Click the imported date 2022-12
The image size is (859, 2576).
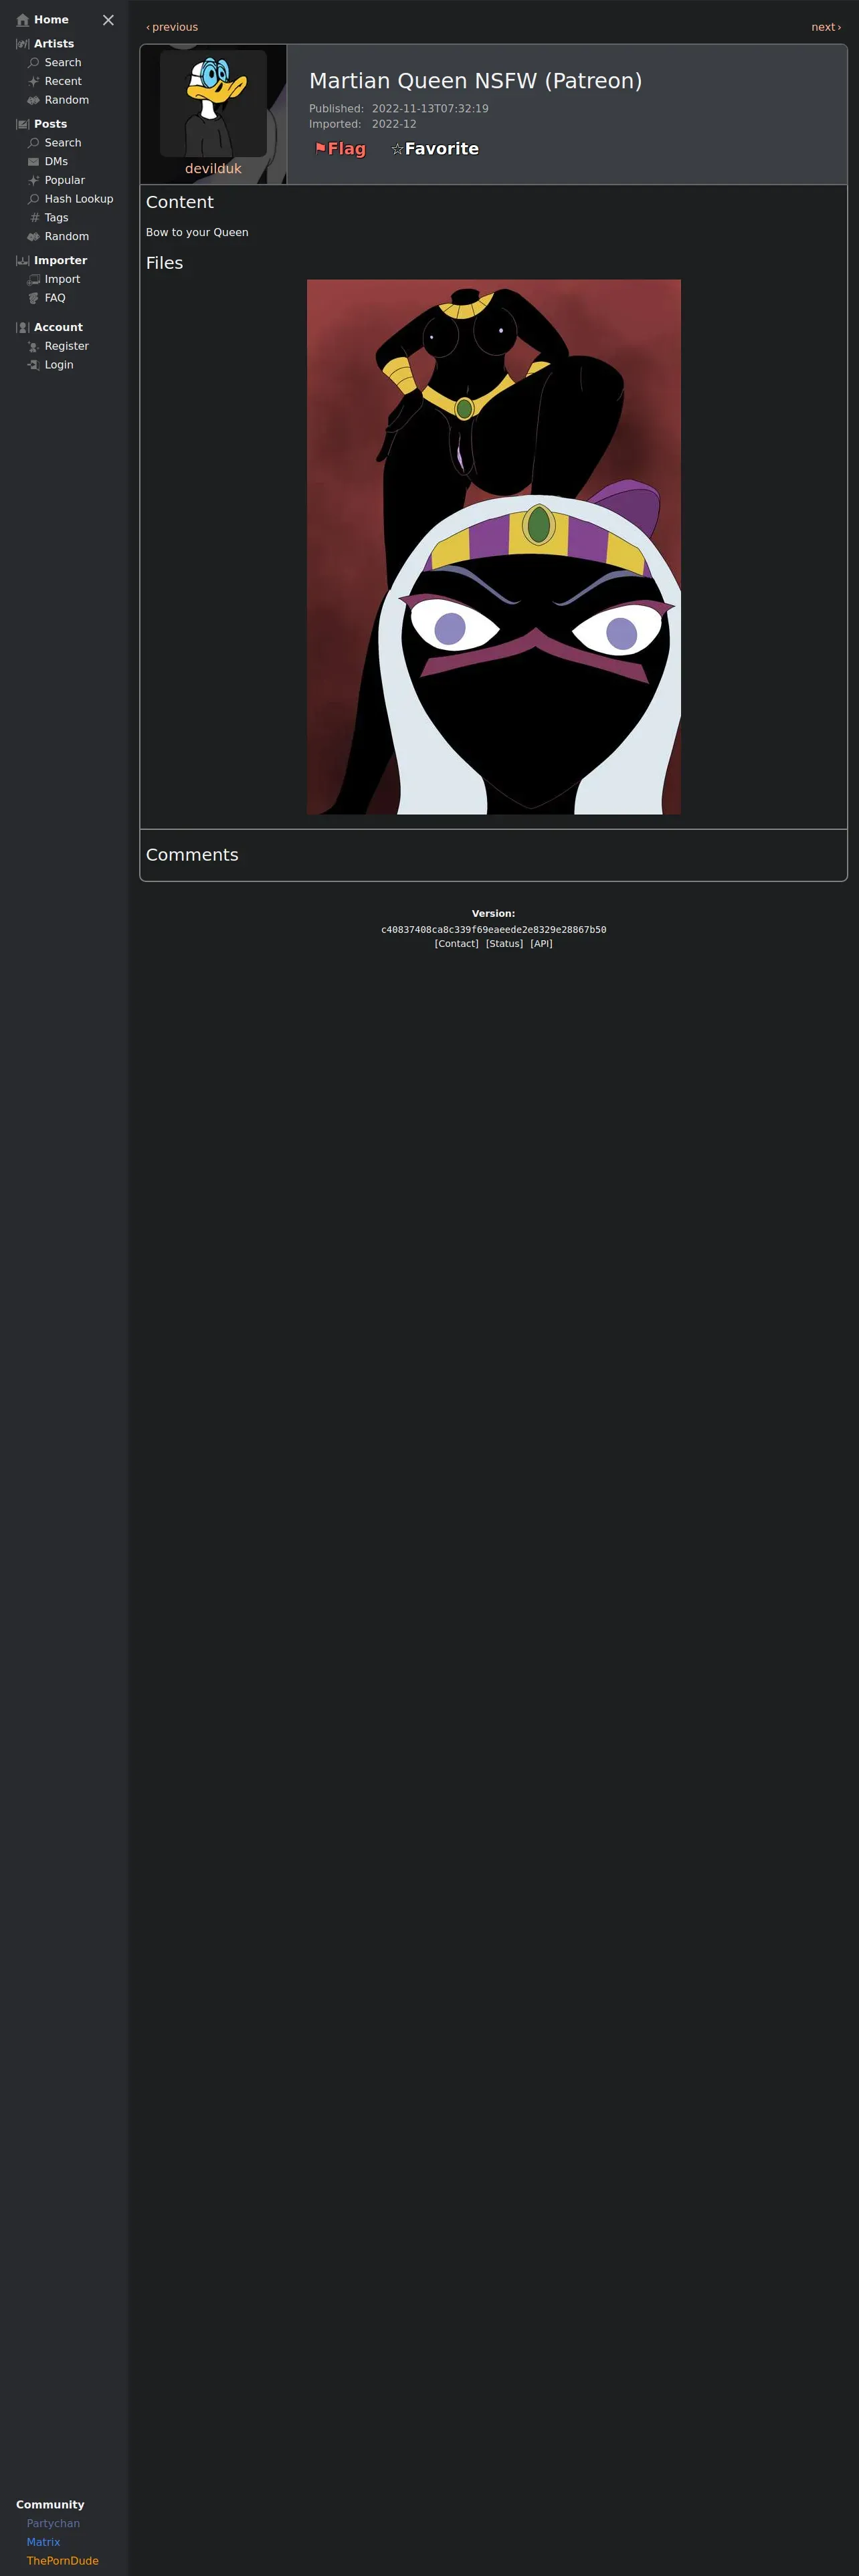click(x=394, y=125)
